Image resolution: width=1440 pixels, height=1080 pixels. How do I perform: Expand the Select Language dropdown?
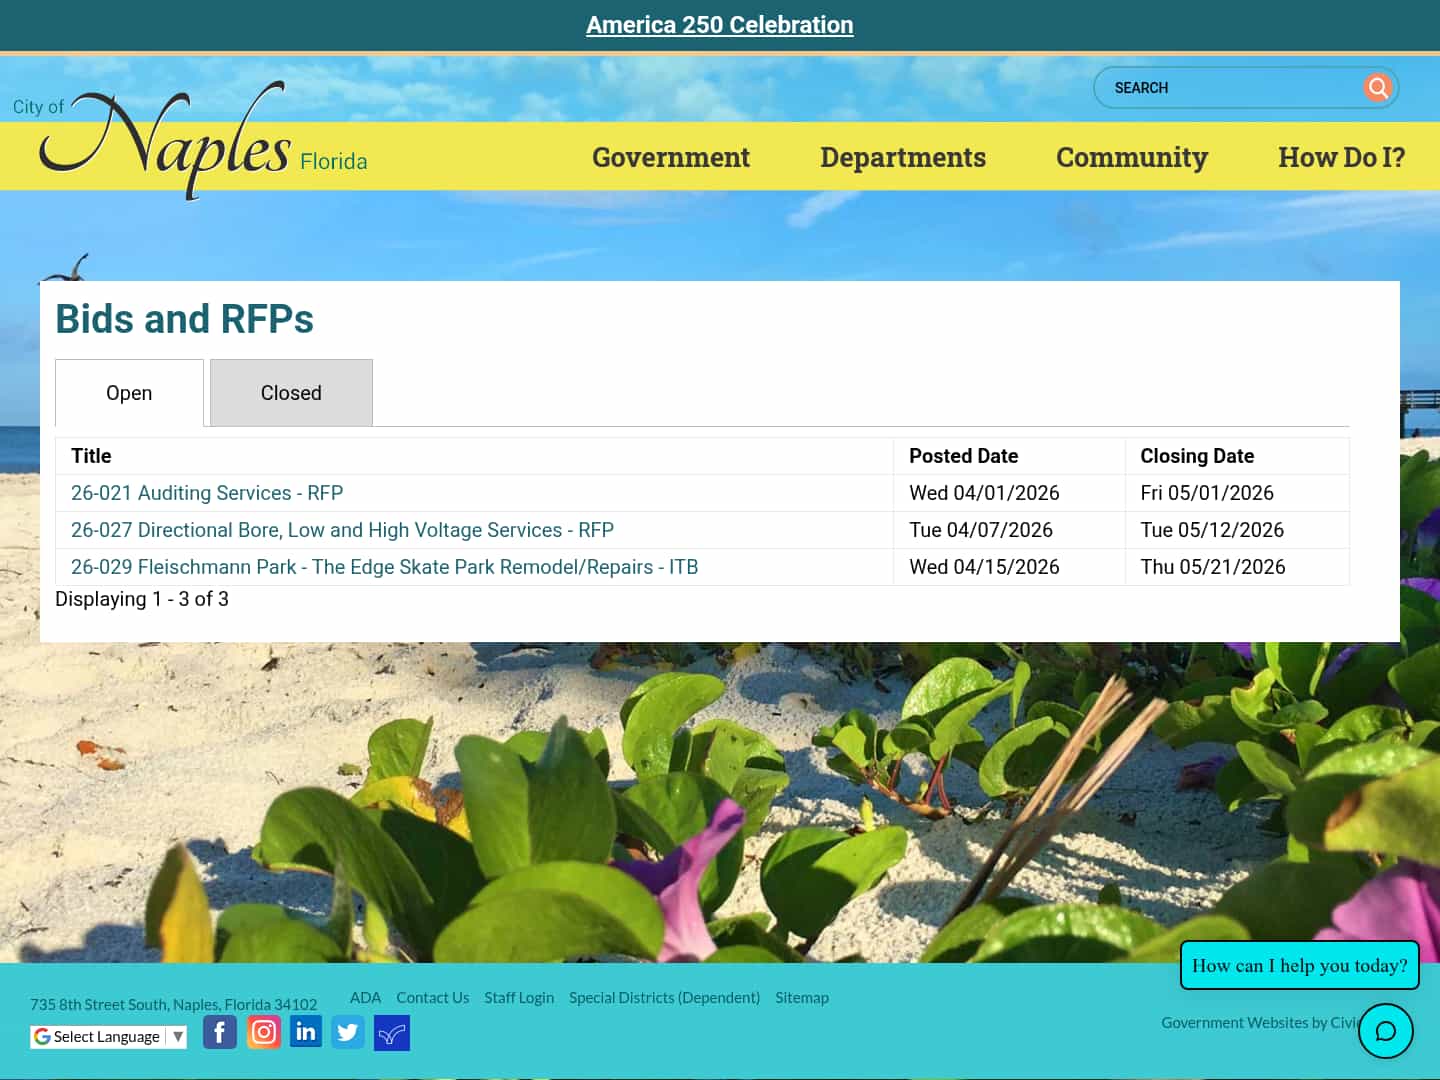(108, 1036)
